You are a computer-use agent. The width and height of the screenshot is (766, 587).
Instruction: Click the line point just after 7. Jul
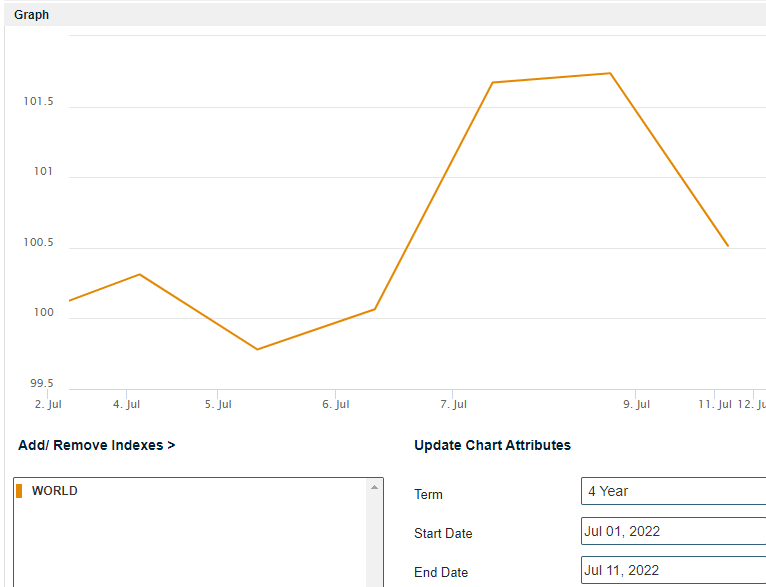point(493,82)
